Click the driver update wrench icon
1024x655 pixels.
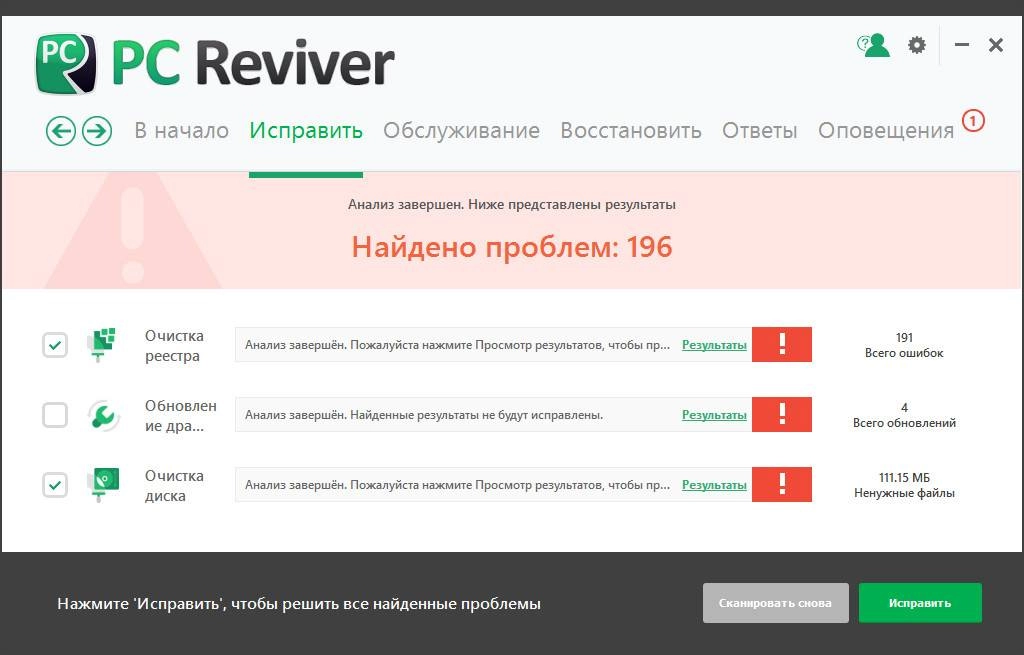103,415
